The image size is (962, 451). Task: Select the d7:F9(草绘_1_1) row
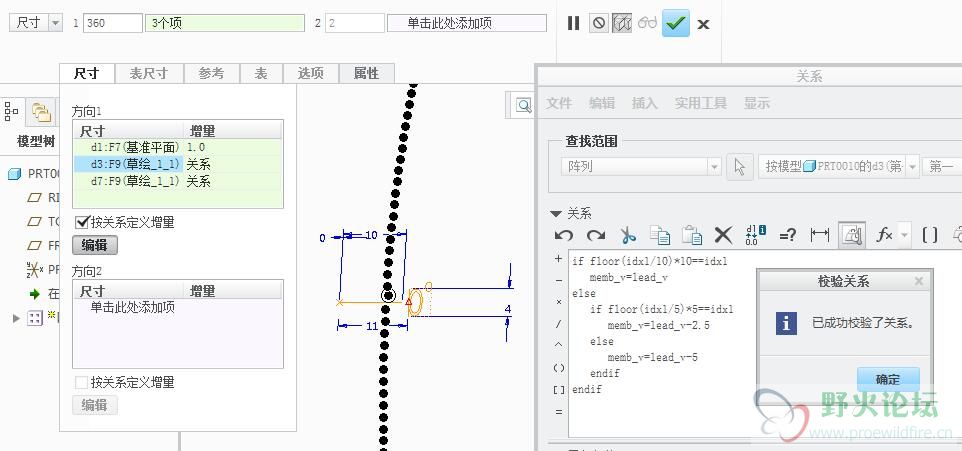pos(178,181)
